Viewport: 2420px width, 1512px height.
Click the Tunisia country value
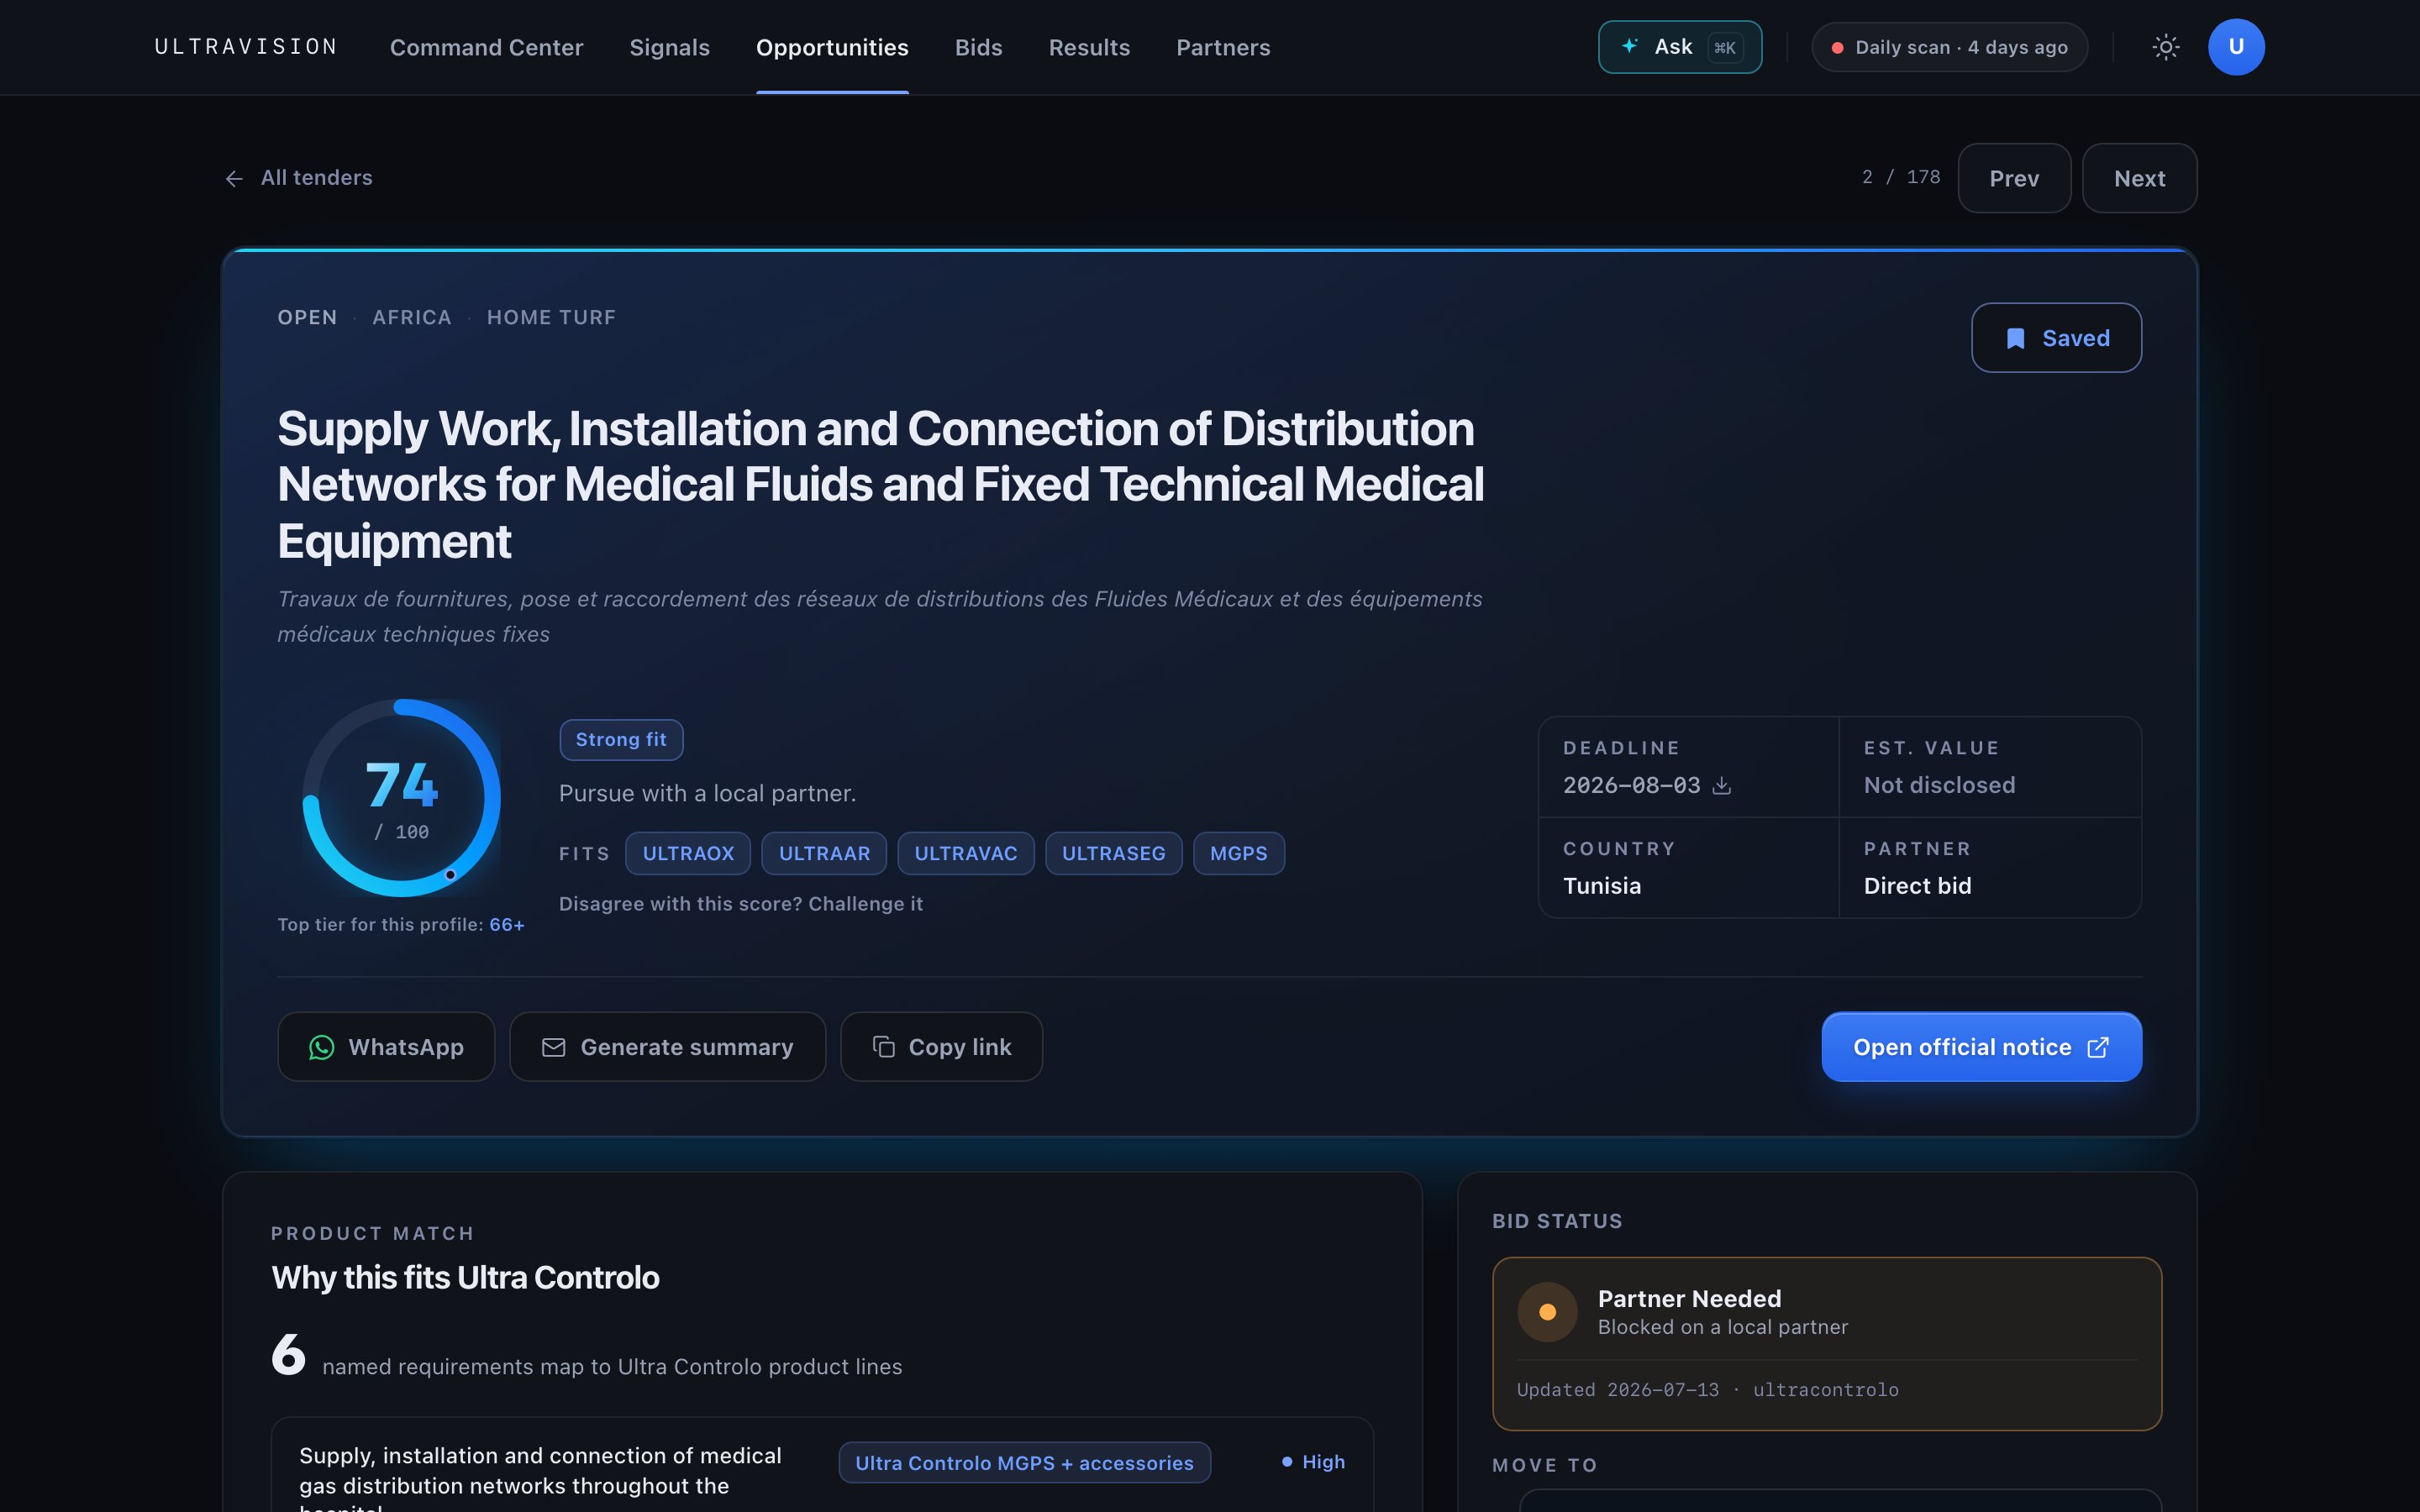[1602, 886]
